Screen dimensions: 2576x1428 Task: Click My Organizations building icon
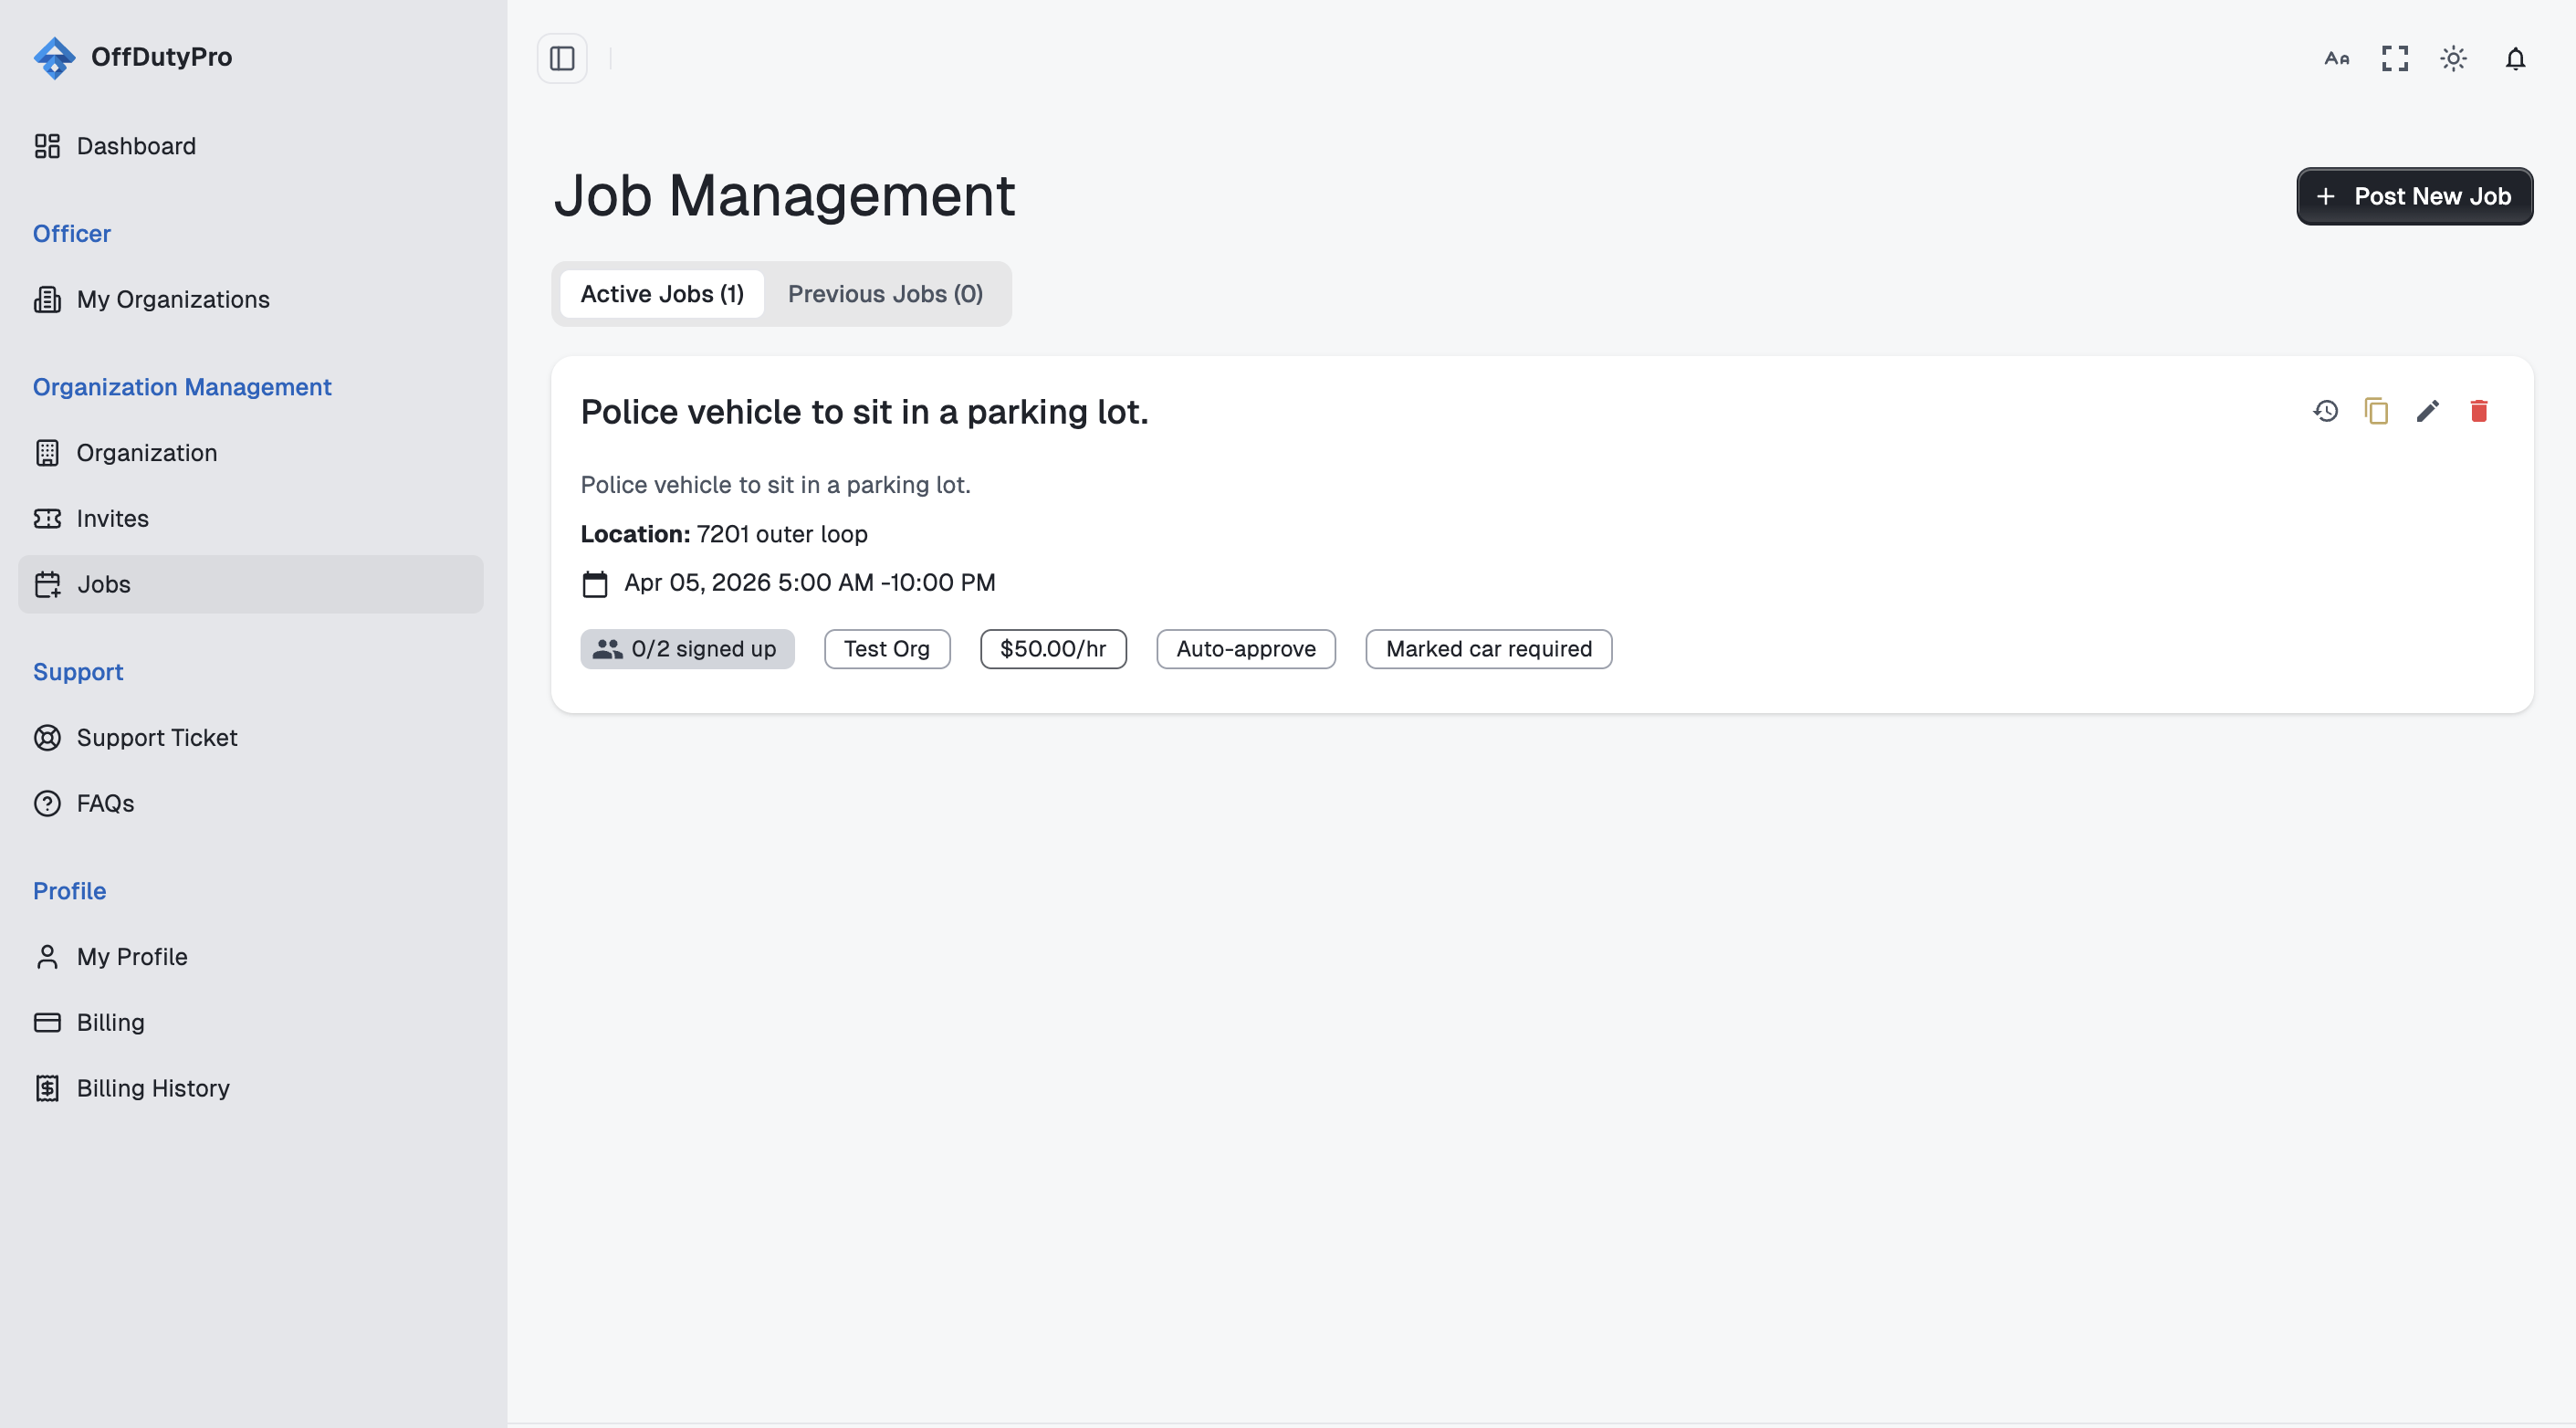(47, 299)
